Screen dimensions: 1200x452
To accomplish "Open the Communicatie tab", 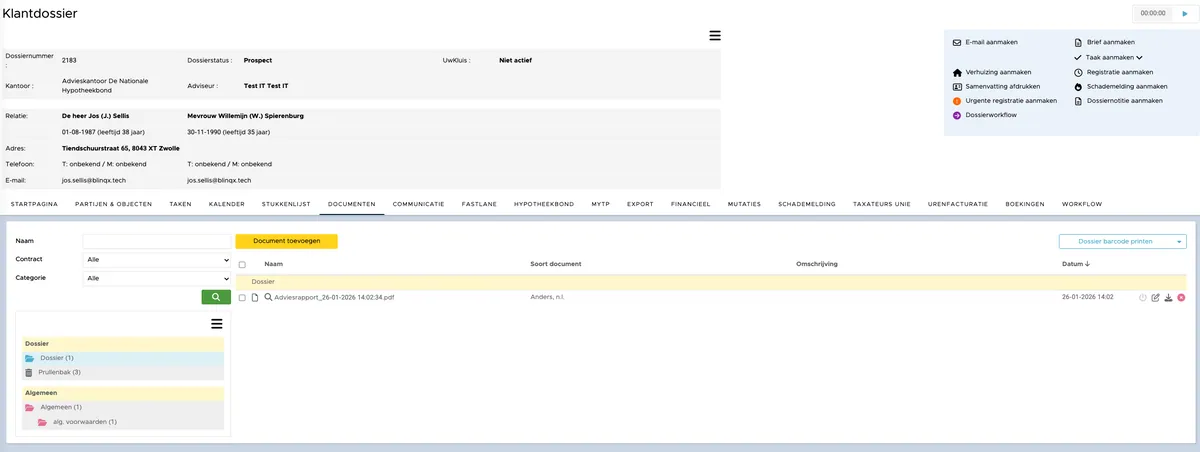I will (x=418, y=204).
